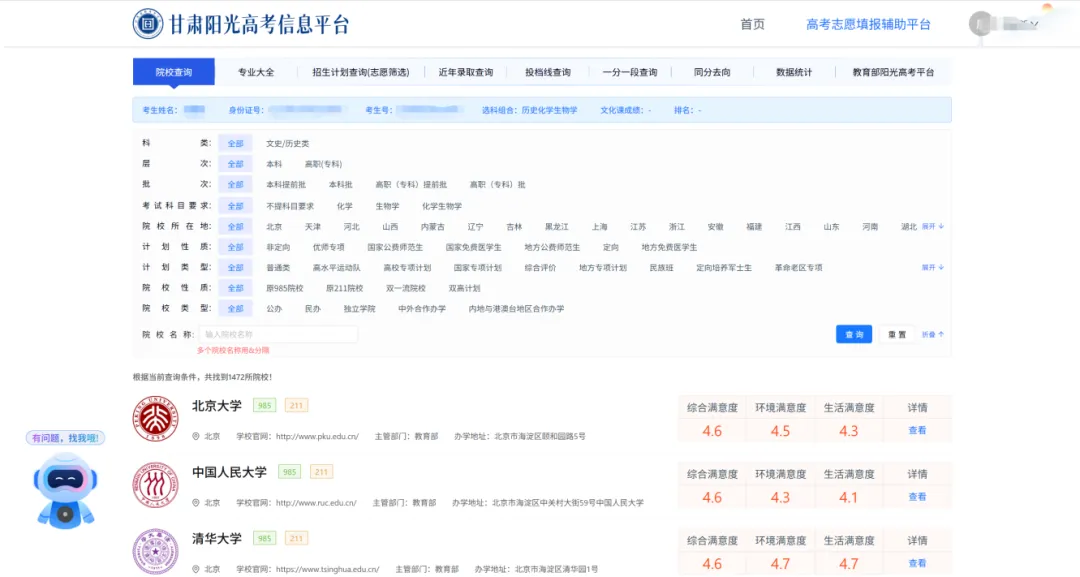Select 本科提前批 batch option
Viewport: 1080px width, 577px height.
point(286,185)
